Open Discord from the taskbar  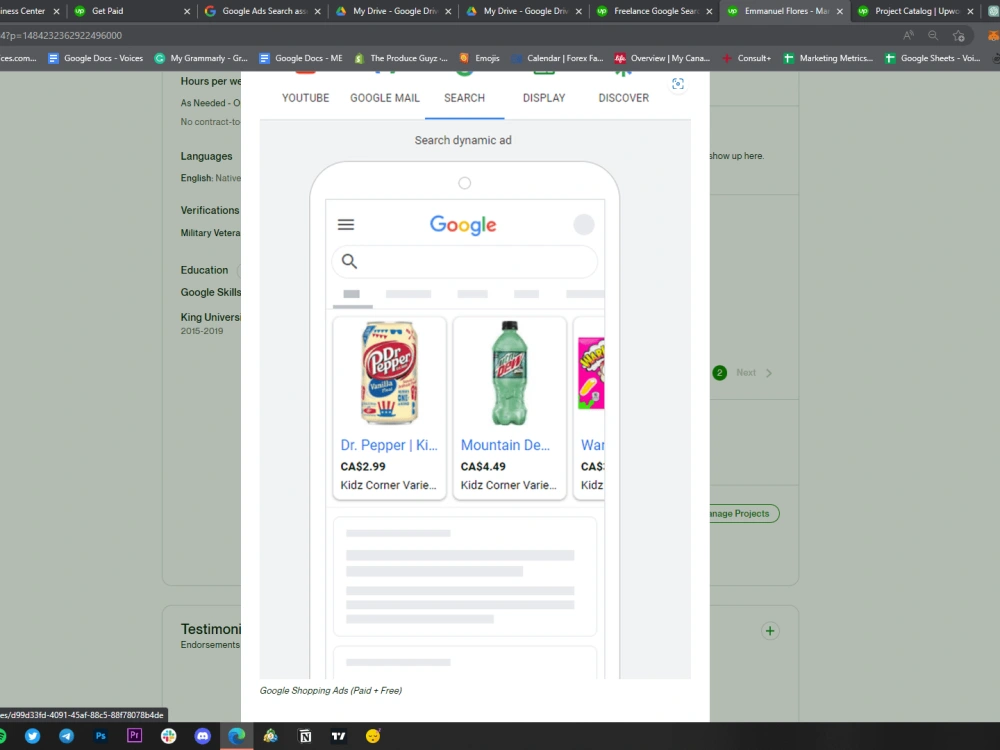[203, 736]
